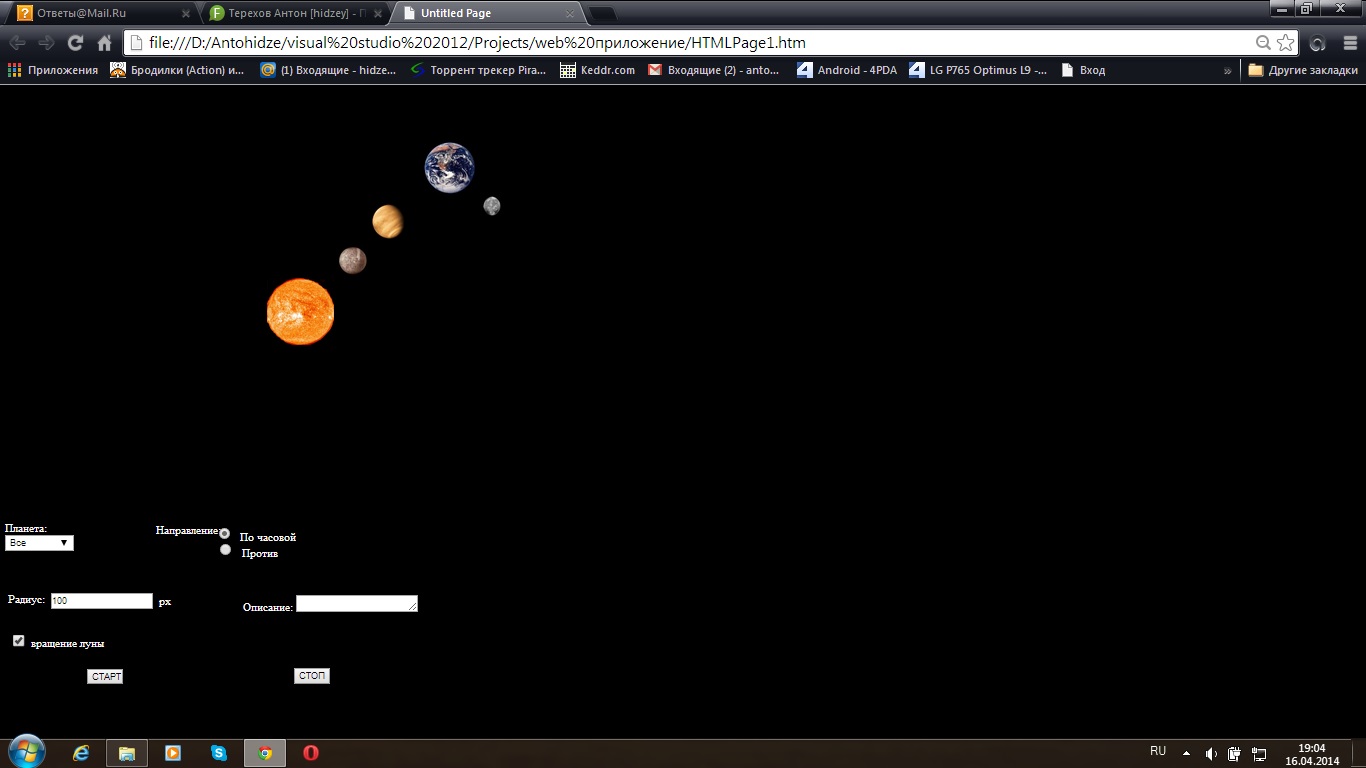Open Opera from the taskbar
The image size is (1366, 768).
[x=311, y=753]
